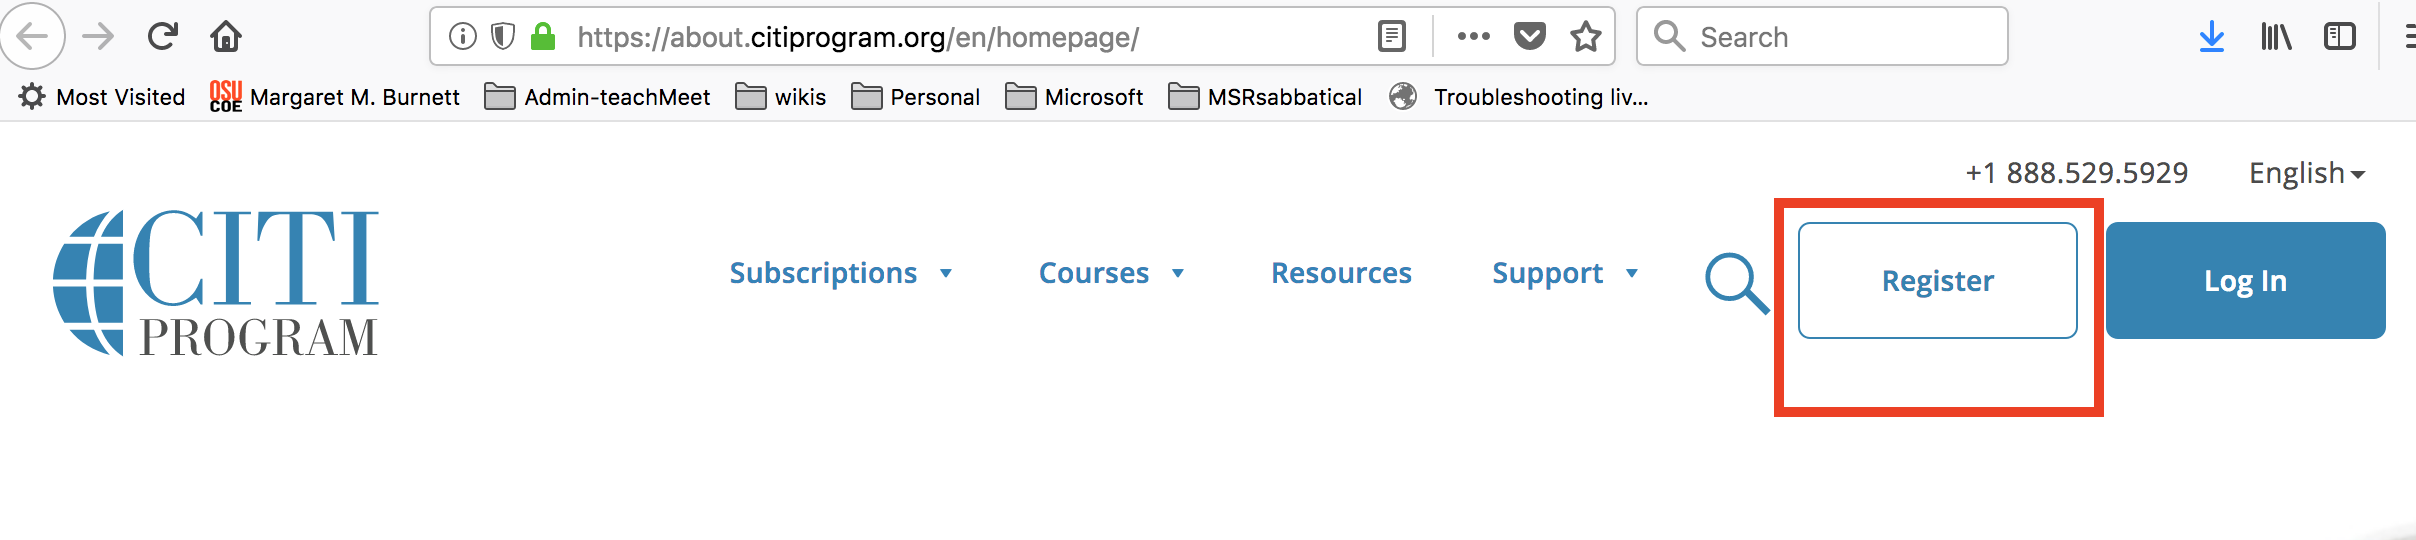Open the Support navigation menu

click(x=1564, y=273)
